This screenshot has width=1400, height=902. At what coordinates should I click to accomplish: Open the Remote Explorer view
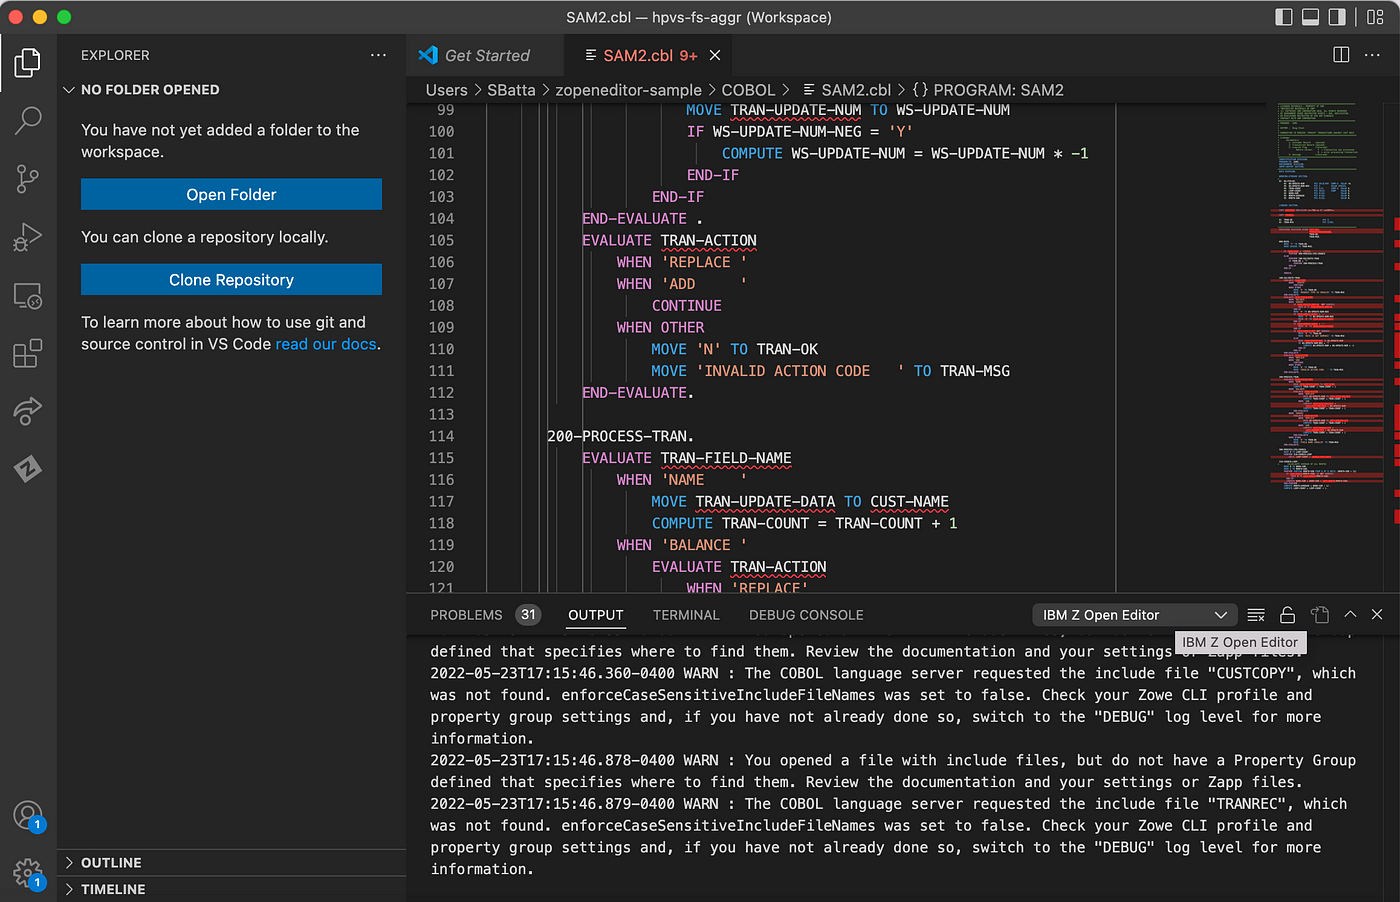point(28,295)
